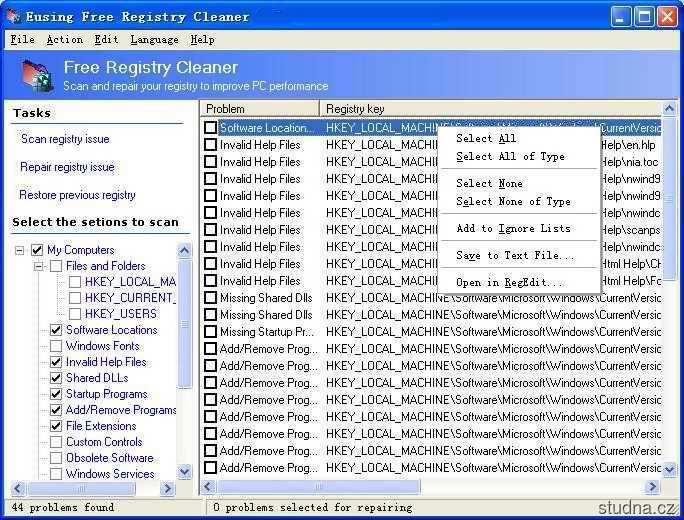Collapse the My Computers tree node

pos(20,250)
